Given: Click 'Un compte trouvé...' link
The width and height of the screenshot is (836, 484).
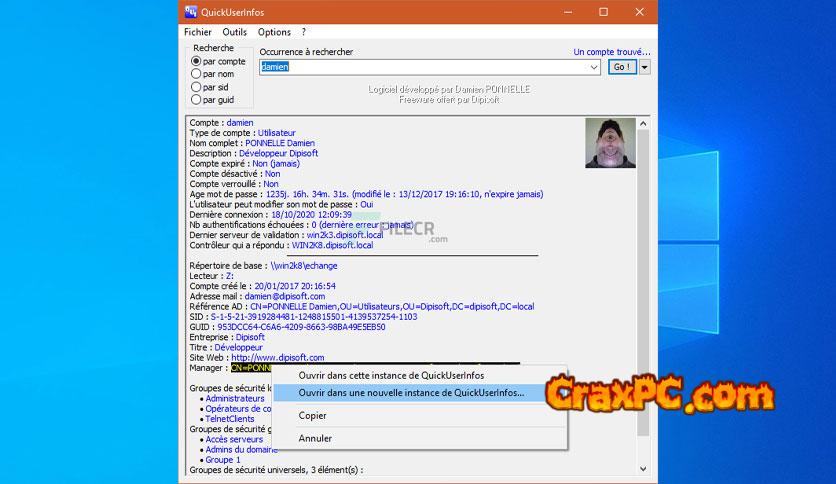Looking at the screenshot, I should [611, 52].
